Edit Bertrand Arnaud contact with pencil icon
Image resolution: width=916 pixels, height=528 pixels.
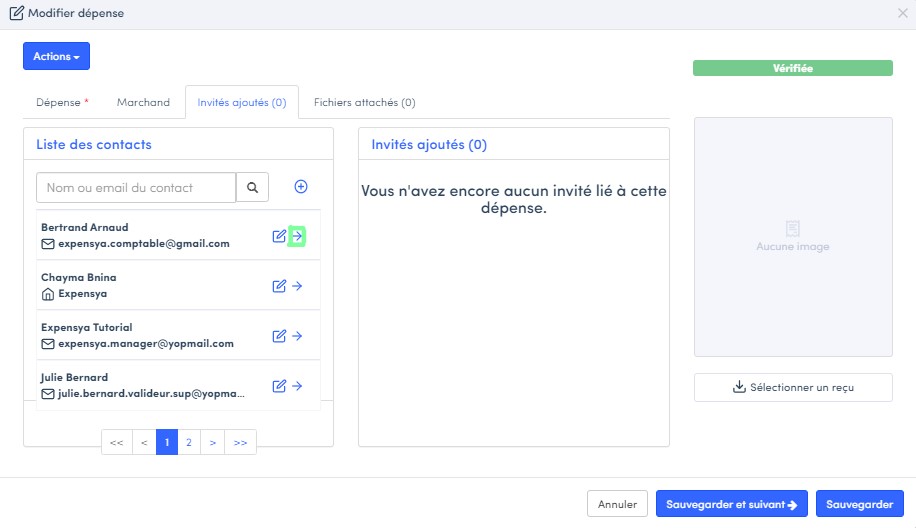[279, 236]
